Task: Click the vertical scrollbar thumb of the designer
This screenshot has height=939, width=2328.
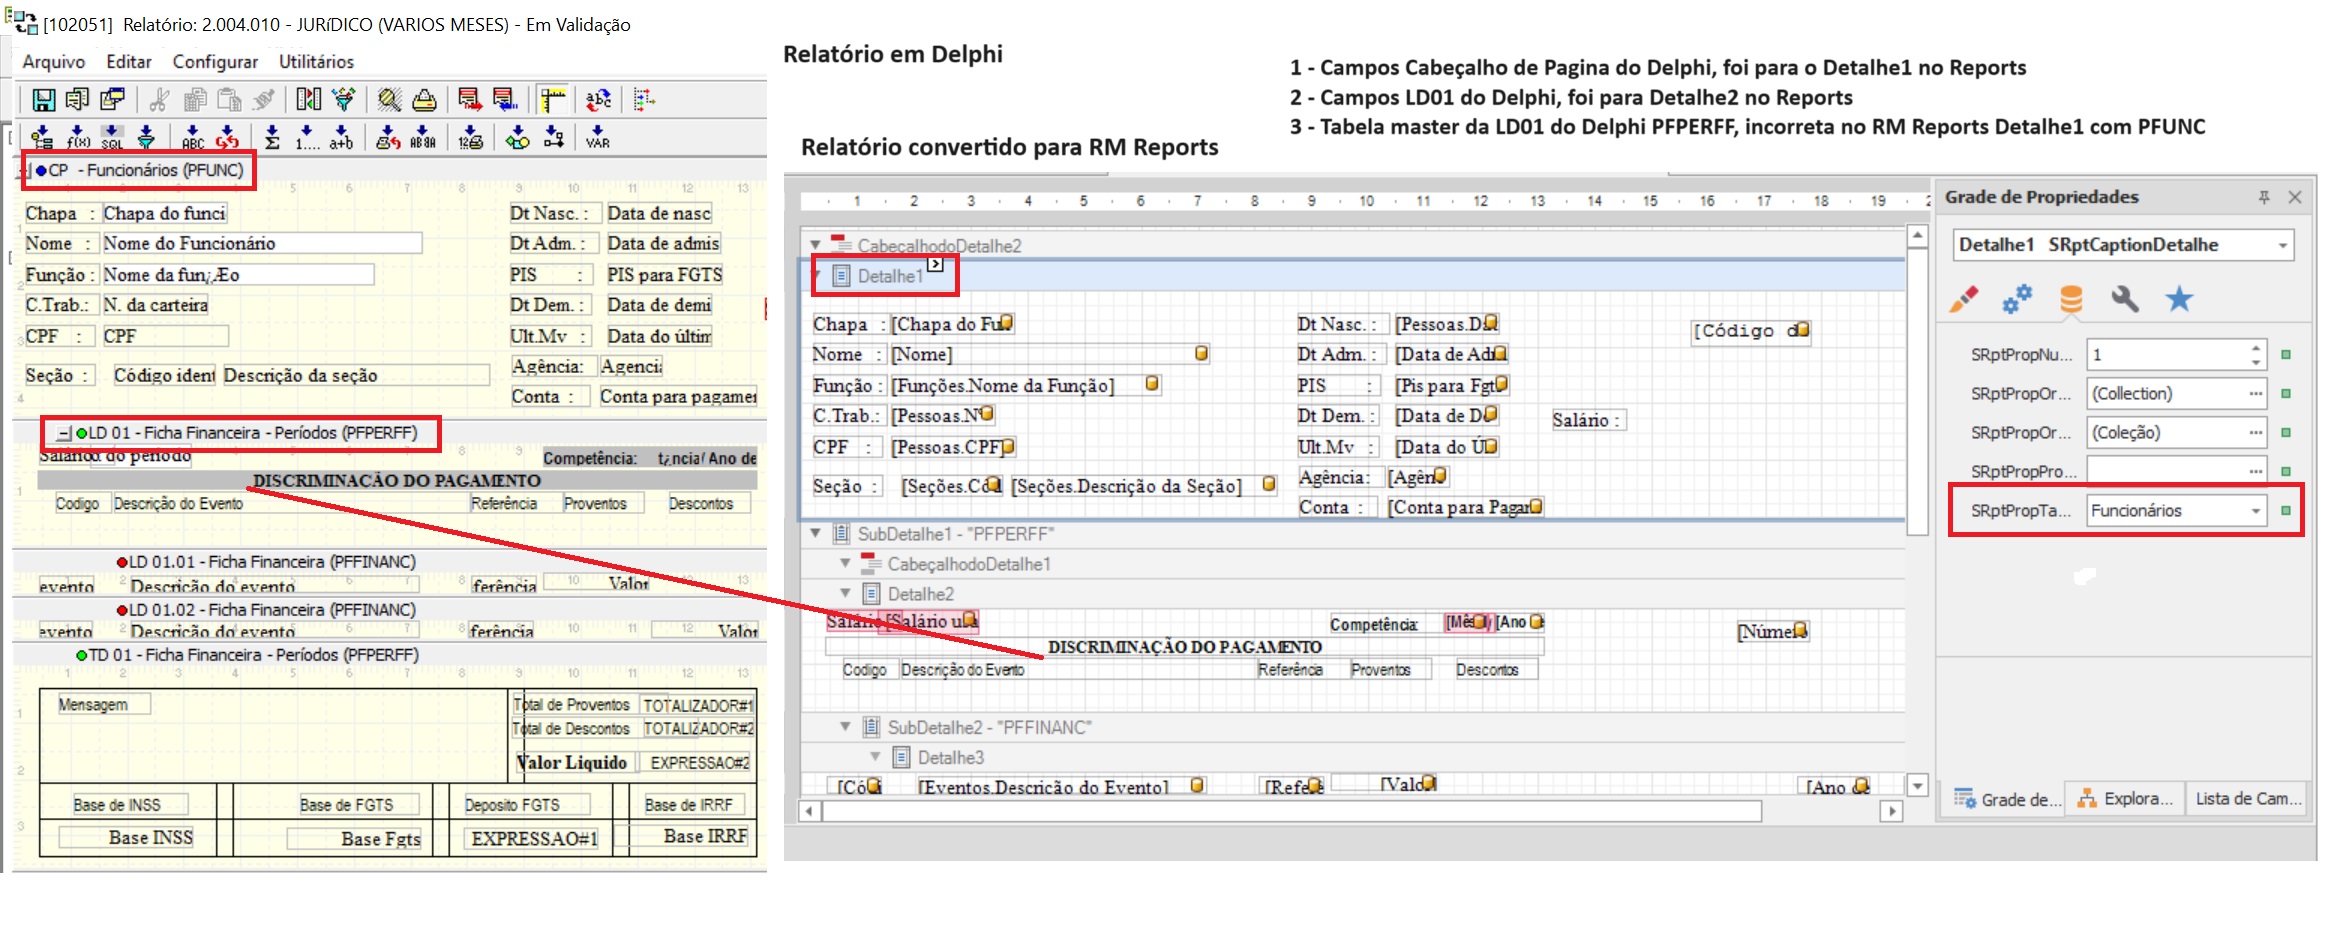Action: coord(1917,391)
